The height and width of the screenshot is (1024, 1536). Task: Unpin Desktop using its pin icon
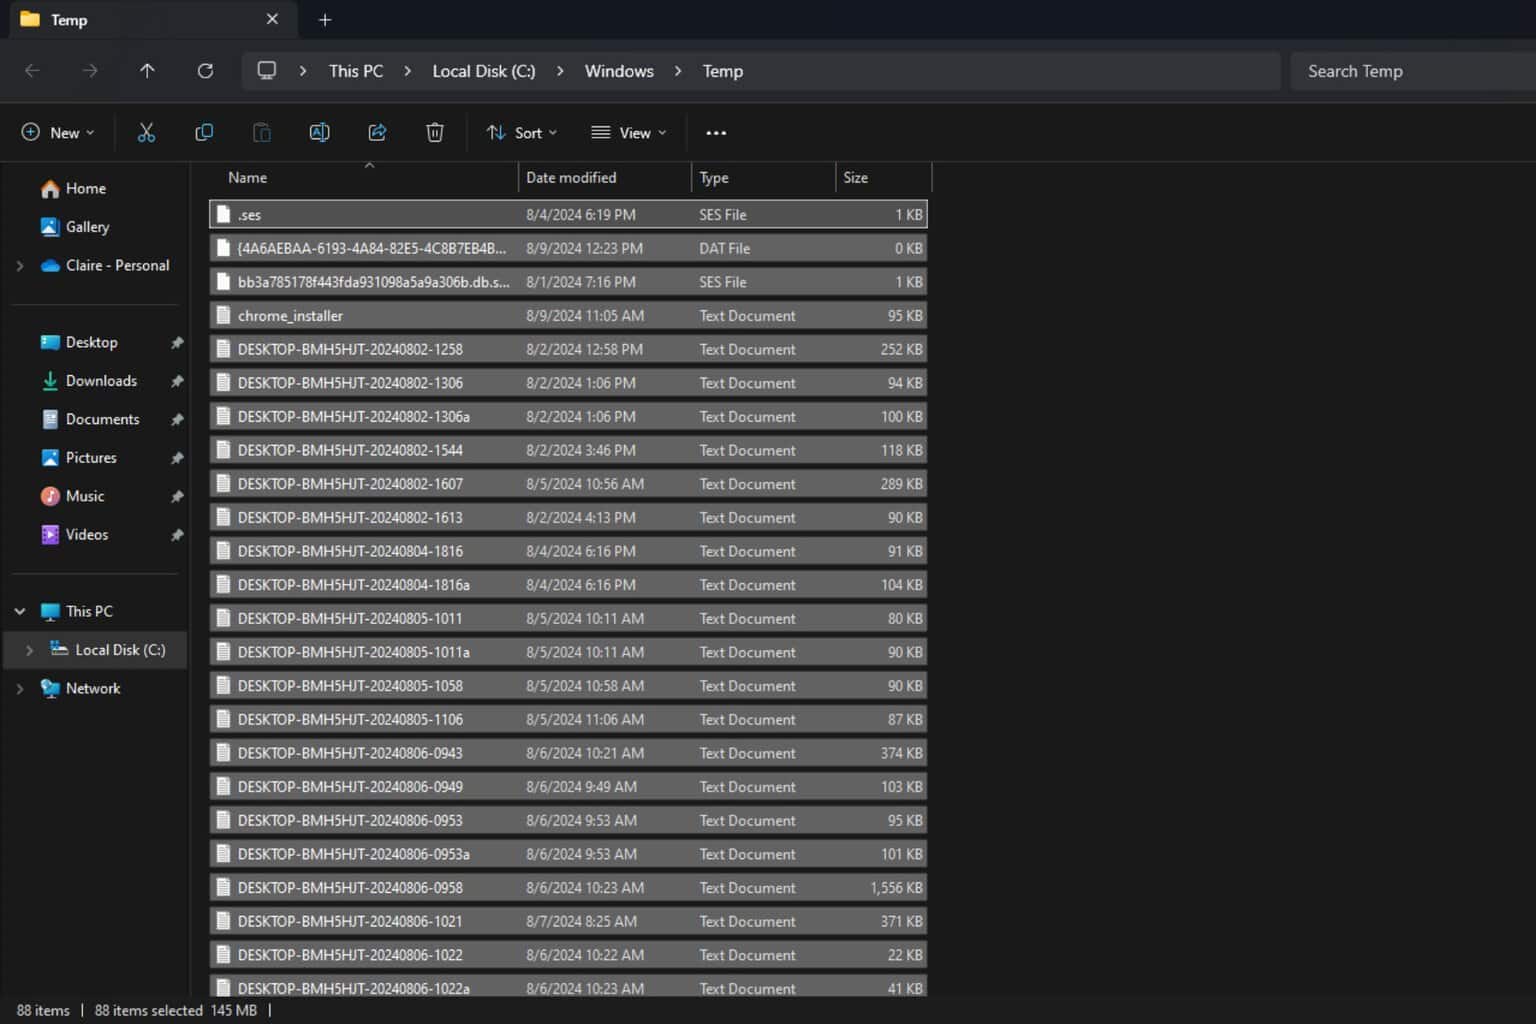[x=177, y=342]
